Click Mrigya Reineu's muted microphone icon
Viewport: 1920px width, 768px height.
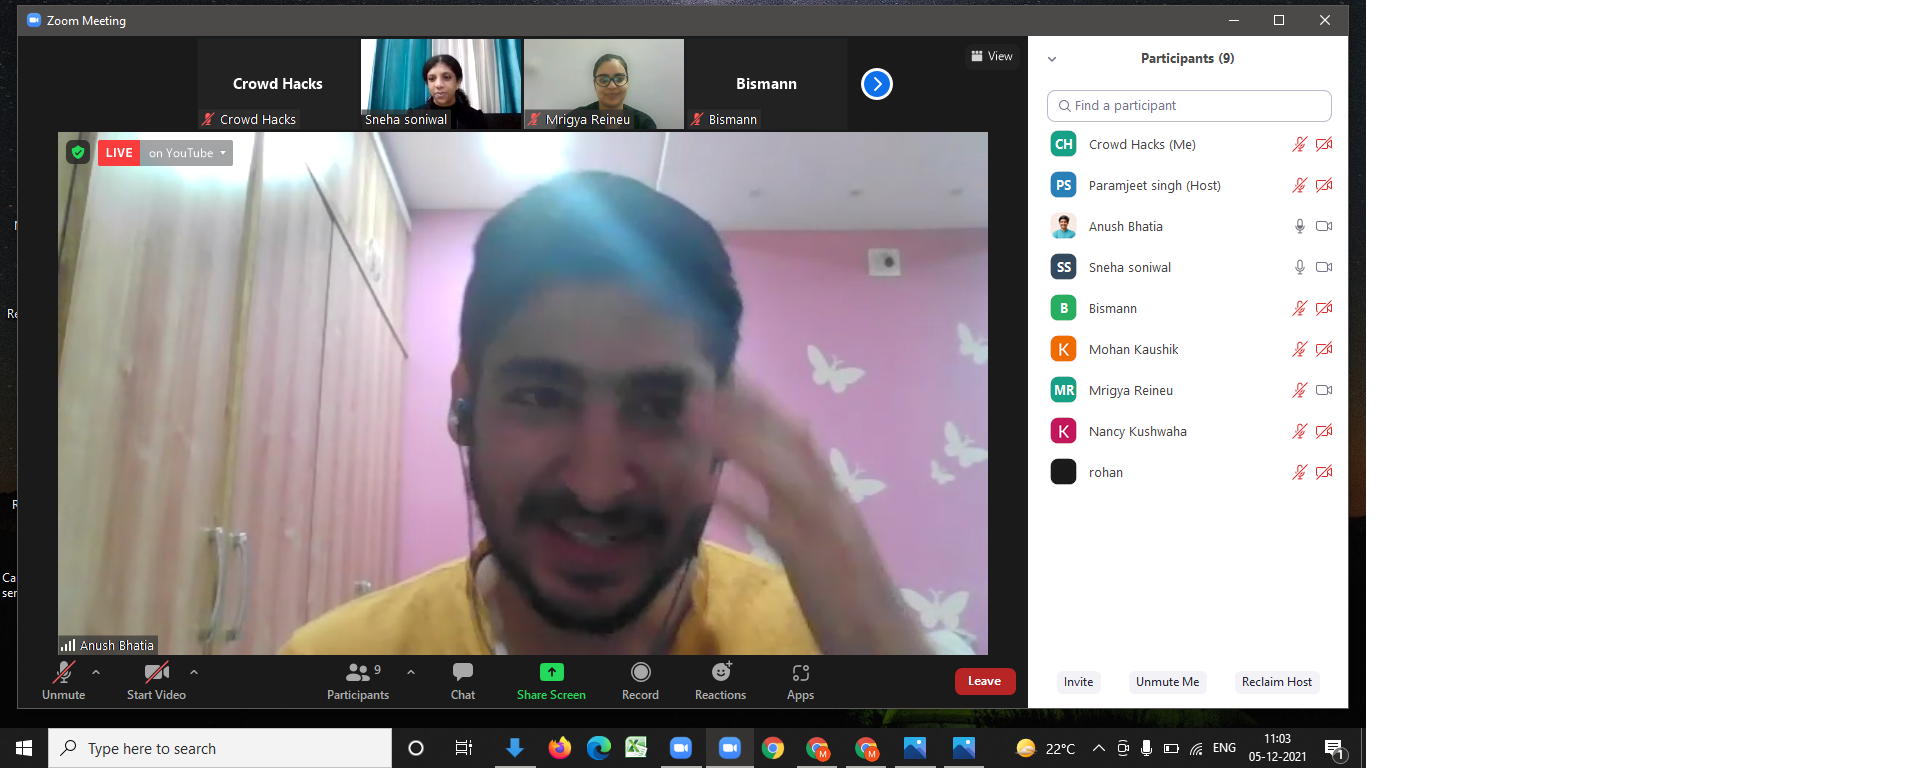tap(1299, 390)
